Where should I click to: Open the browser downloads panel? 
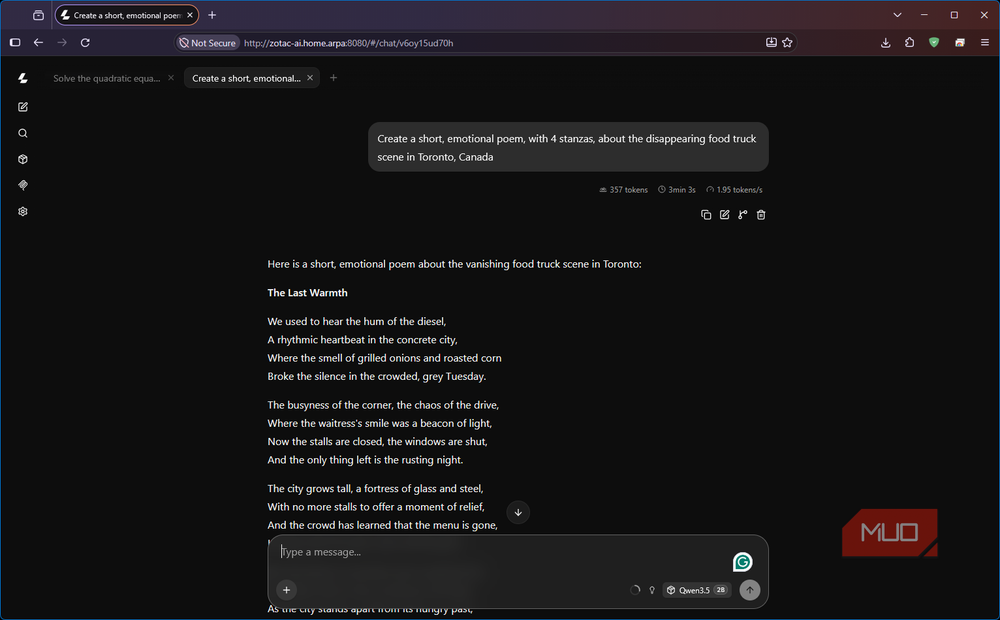(x=885, y=43)
